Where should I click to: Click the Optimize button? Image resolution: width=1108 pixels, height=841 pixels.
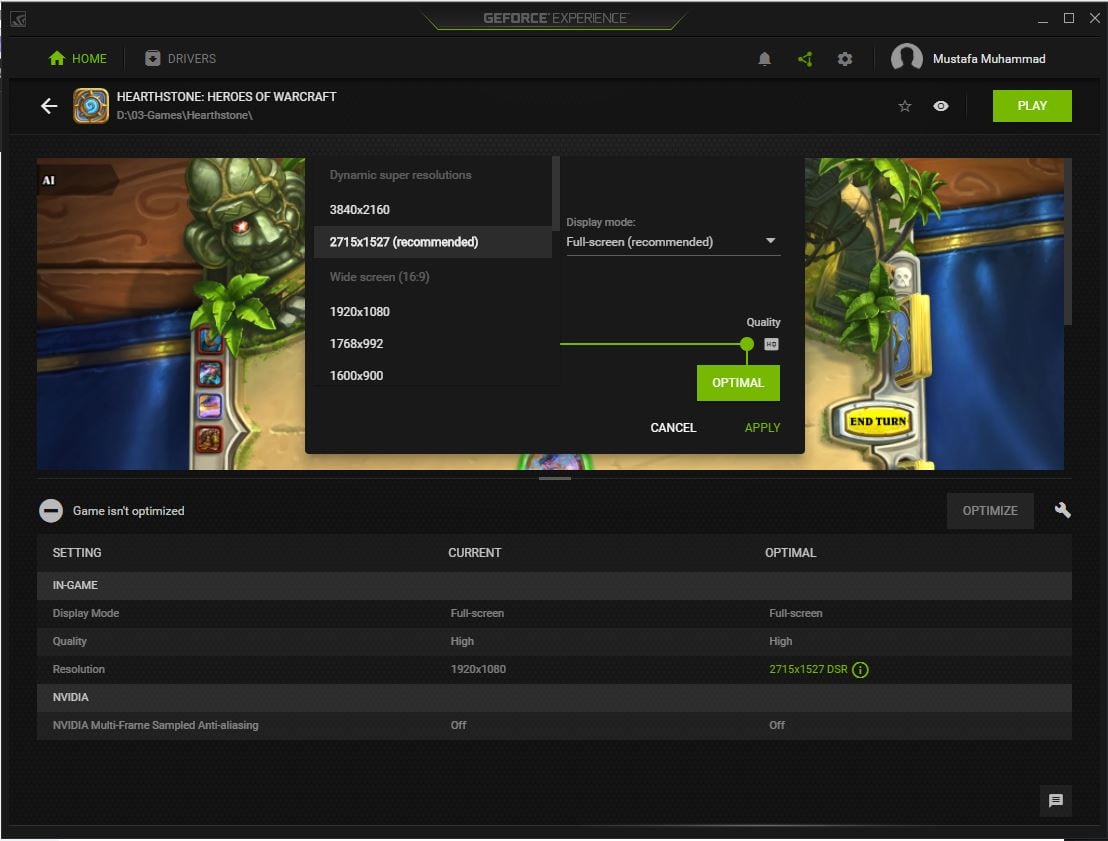(x=990, y=511)
